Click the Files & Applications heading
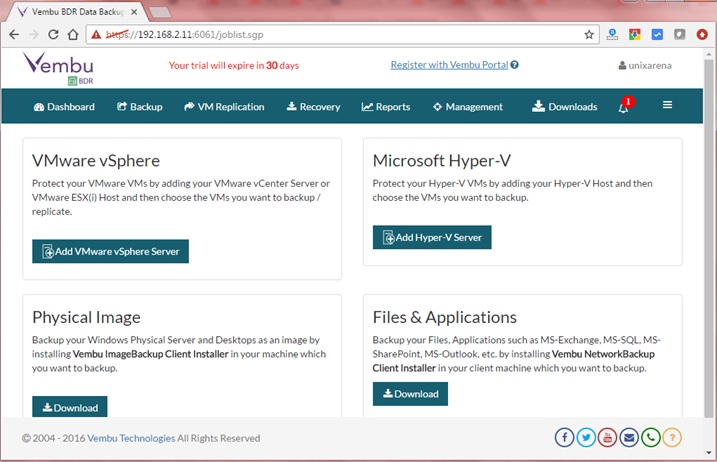Screen dimensions: 717x462 coord(444,317)
